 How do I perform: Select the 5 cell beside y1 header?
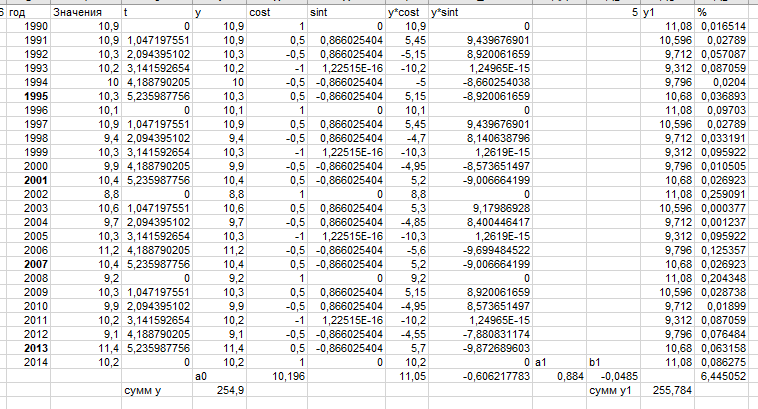coord(613,12)
